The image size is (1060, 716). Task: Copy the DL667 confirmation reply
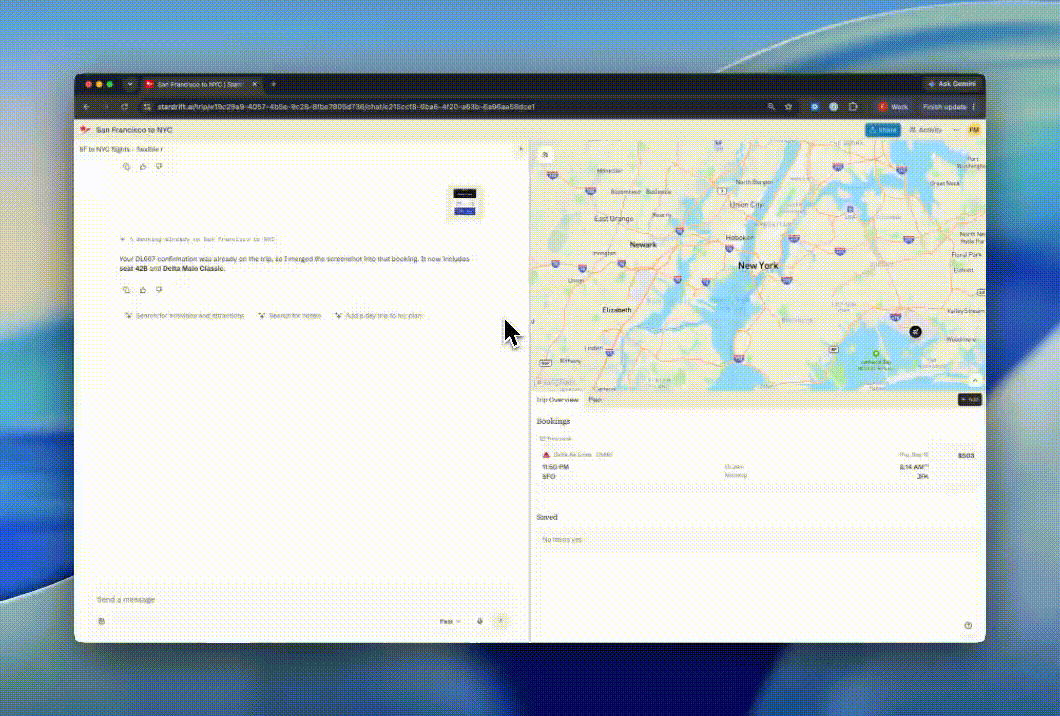click(126, 289)
